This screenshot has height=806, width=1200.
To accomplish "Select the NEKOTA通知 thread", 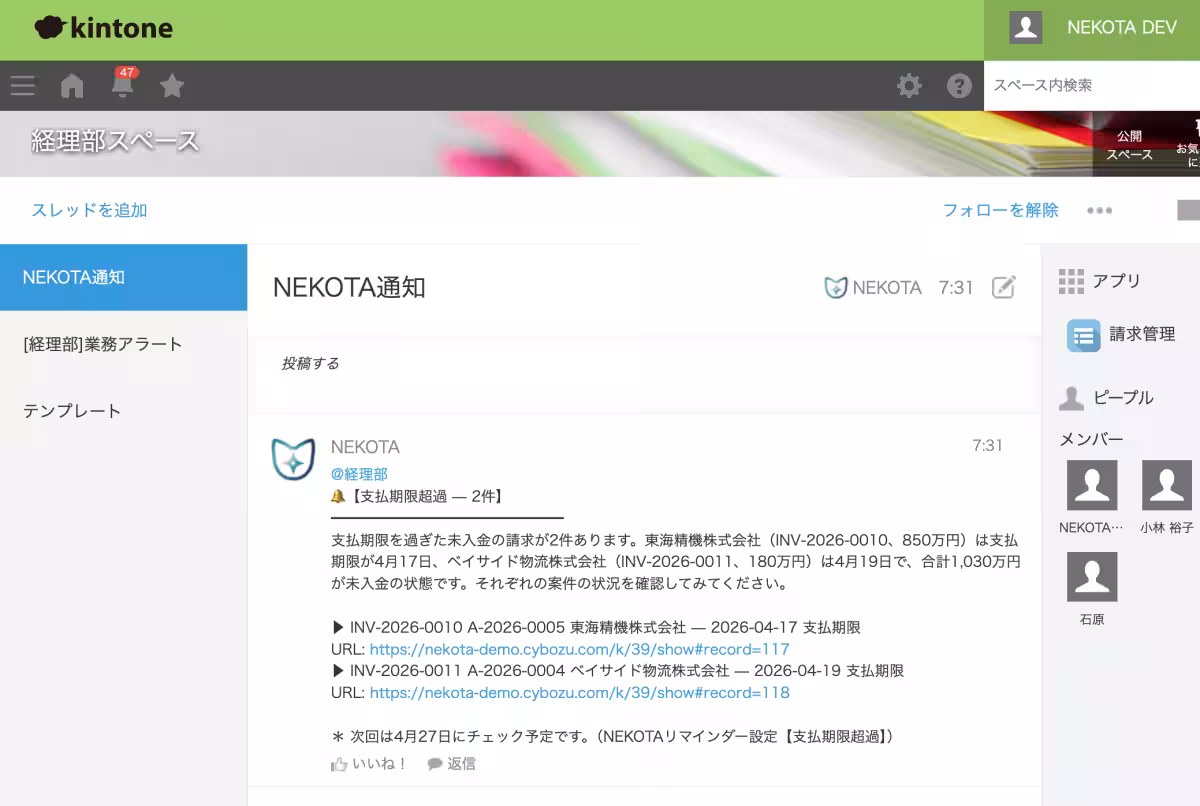I will 123,277.
